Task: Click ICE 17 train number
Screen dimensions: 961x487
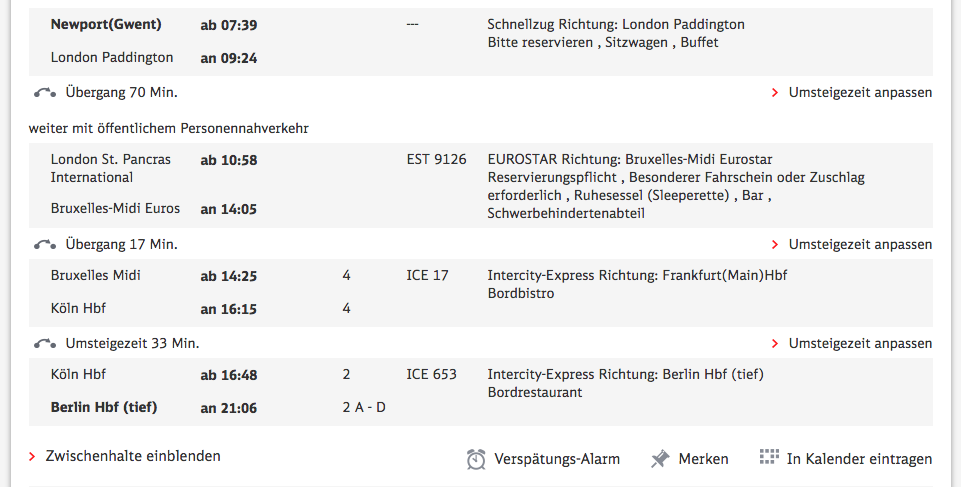Action: coord(427,275)
